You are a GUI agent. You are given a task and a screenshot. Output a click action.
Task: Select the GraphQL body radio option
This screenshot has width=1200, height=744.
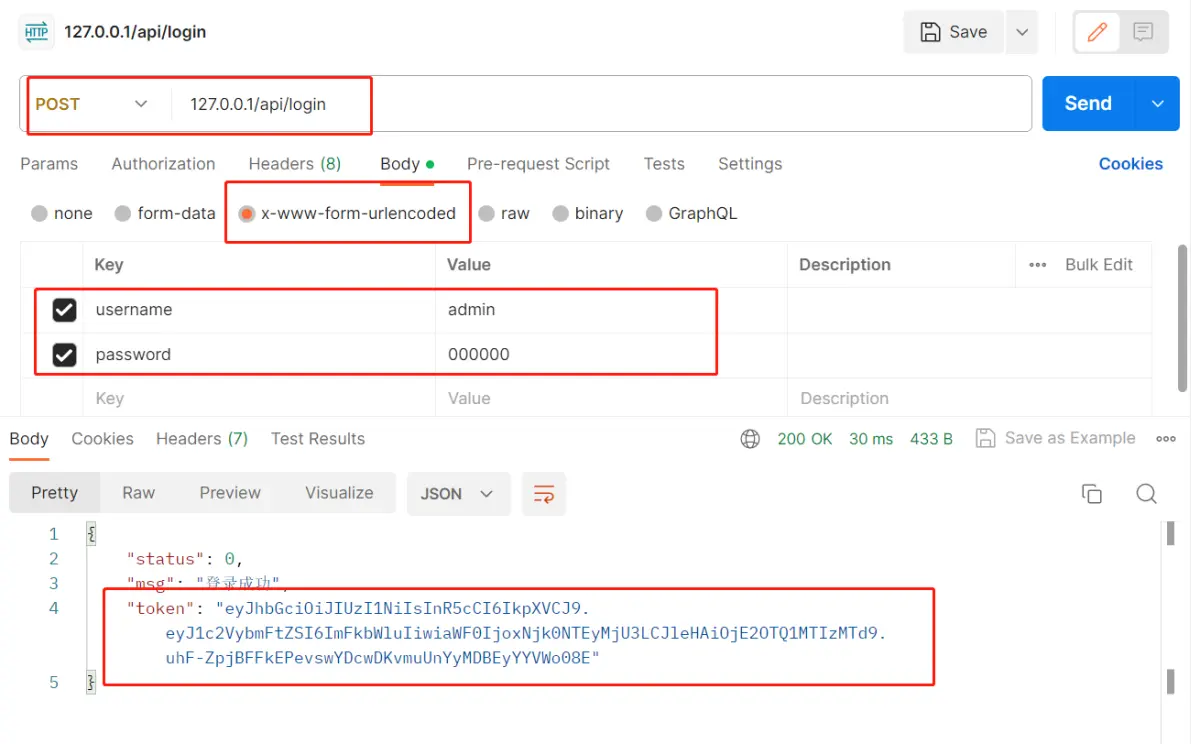coord(654,213)
